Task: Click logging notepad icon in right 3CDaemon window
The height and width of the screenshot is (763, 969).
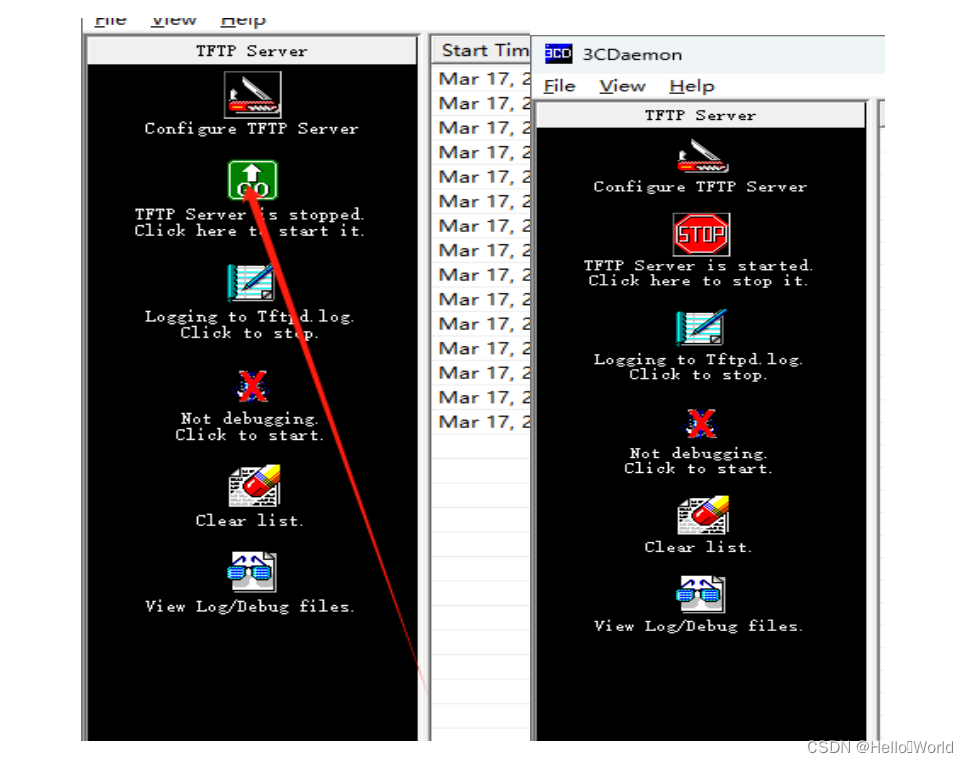Action: coord(701,327)
